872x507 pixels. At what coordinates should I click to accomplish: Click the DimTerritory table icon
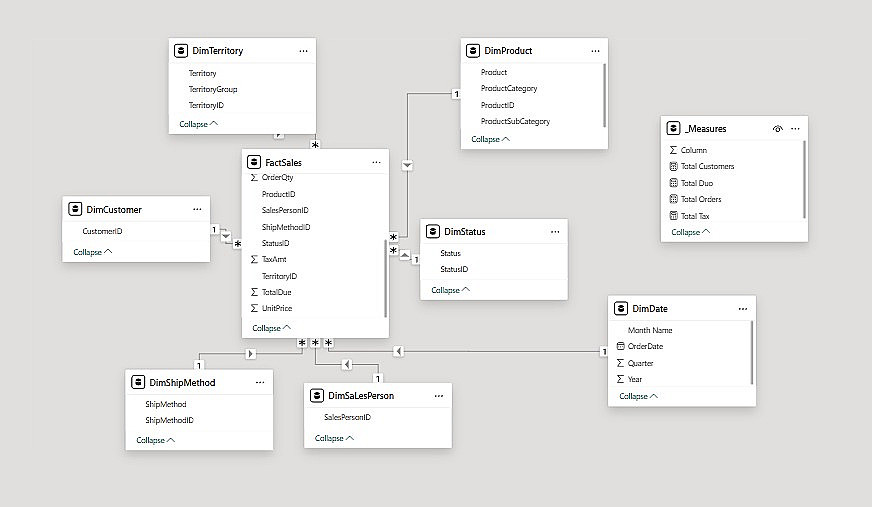(180, 50)
